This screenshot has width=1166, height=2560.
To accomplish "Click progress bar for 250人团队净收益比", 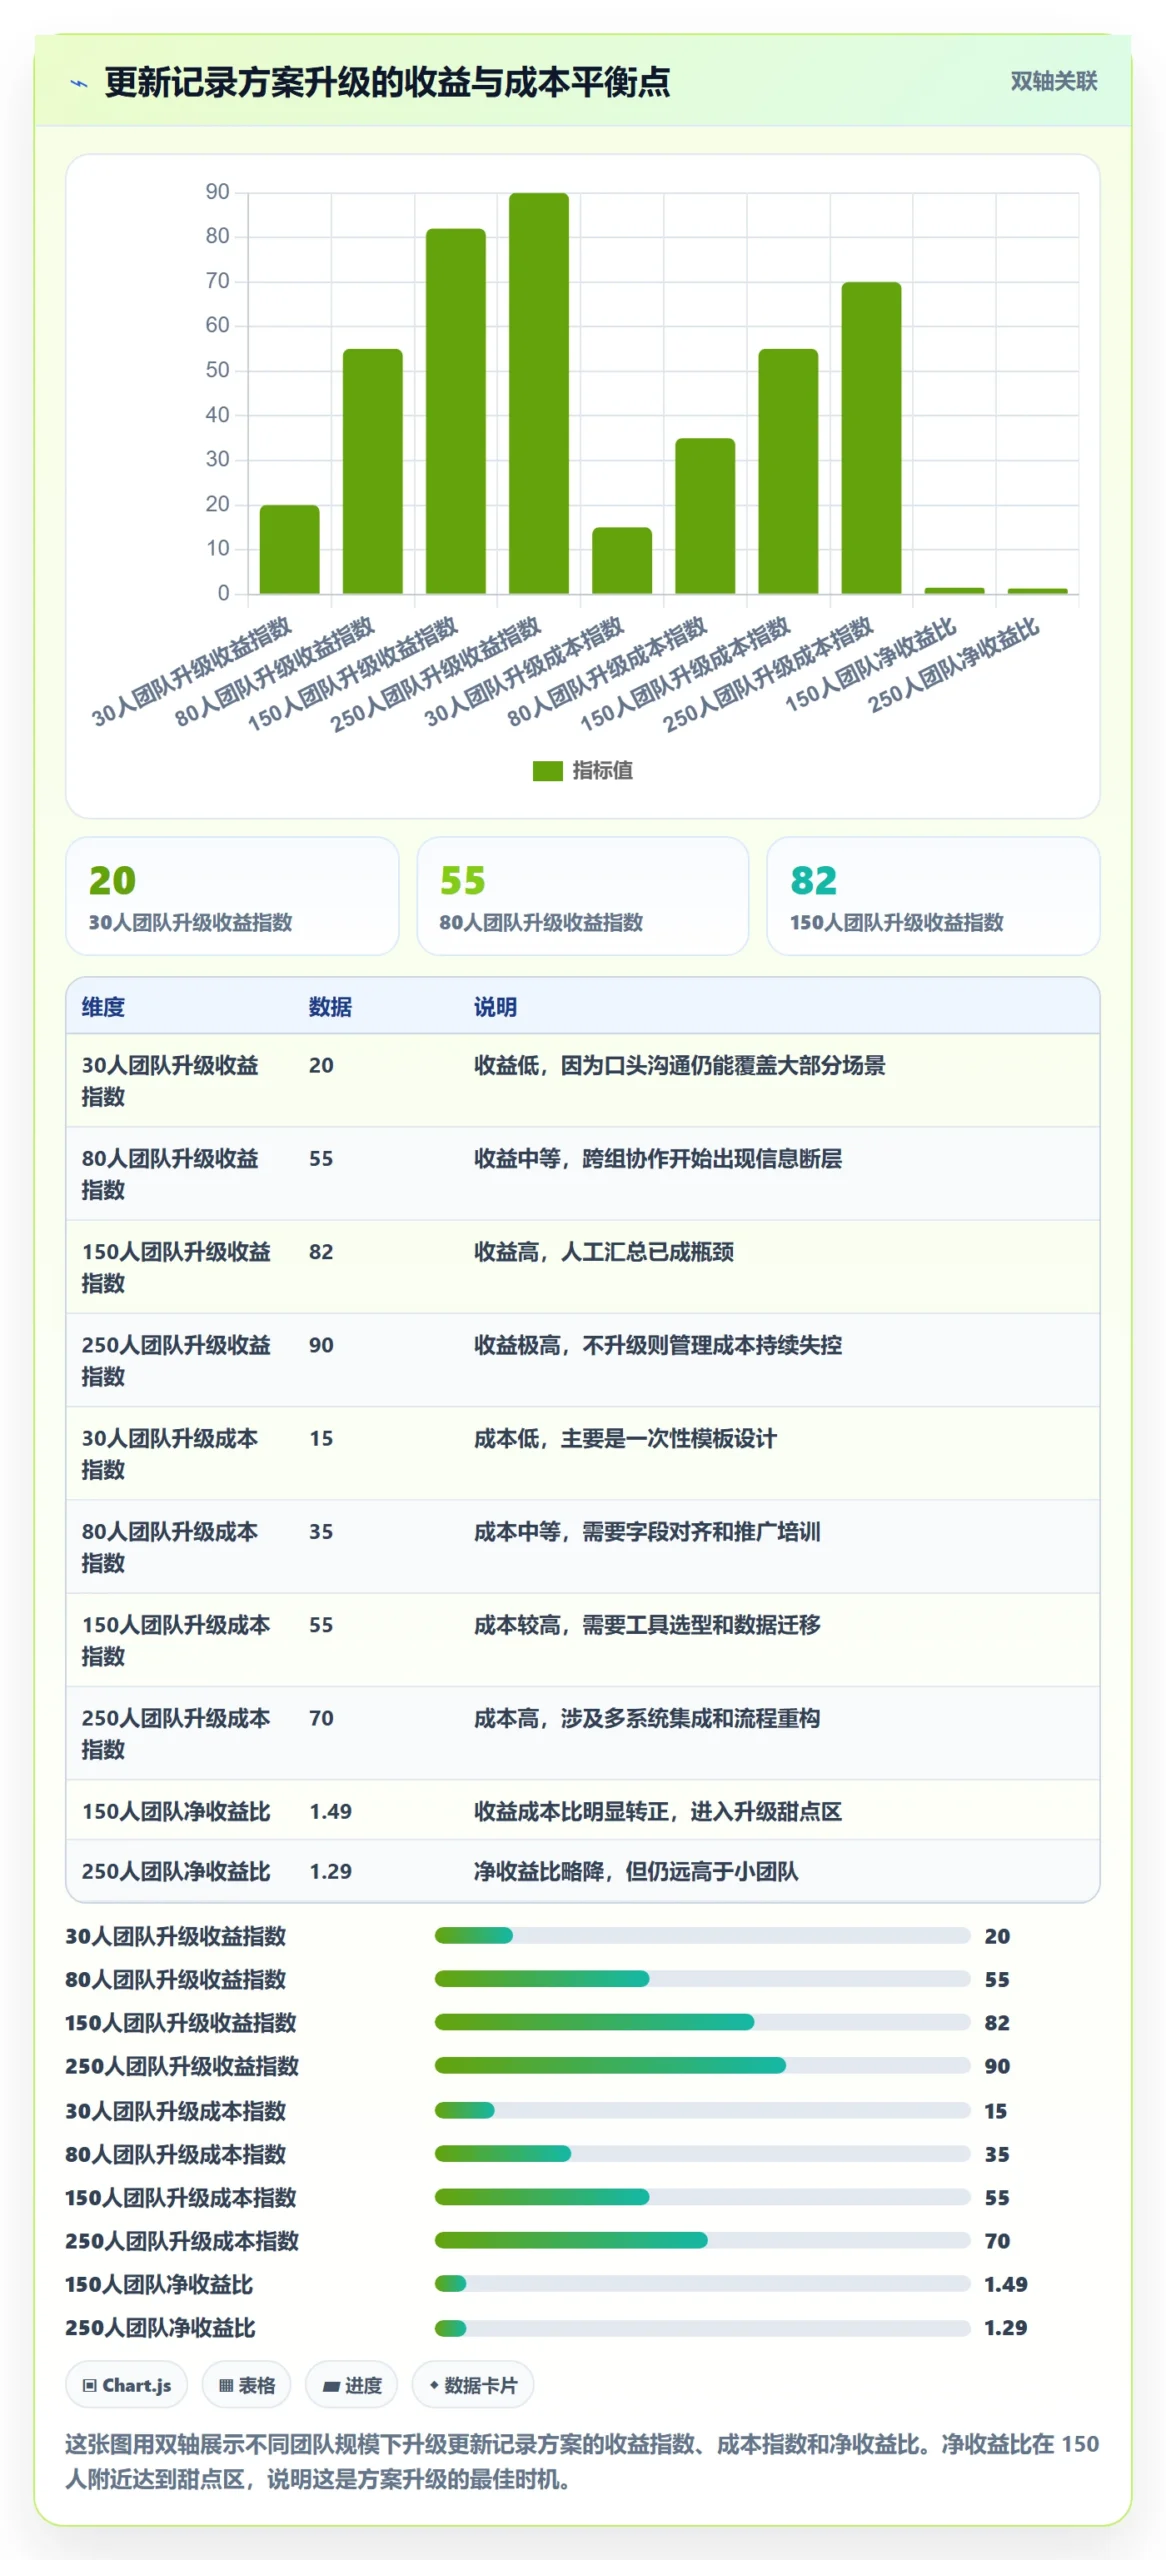I will pyautogui.click(x=702, y=2328).
